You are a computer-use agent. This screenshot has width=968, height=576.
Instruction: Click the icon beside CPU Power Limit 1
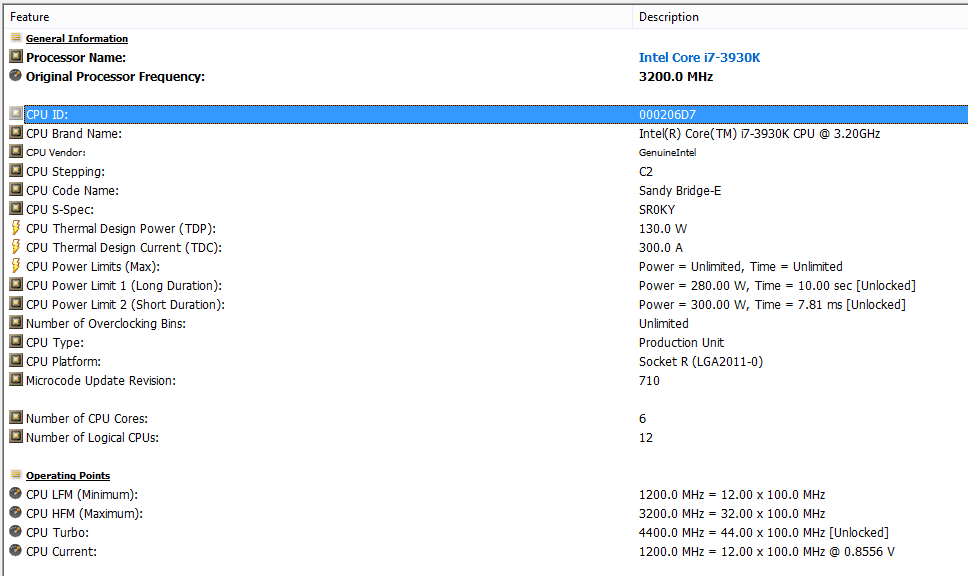(x=16, y=285)
